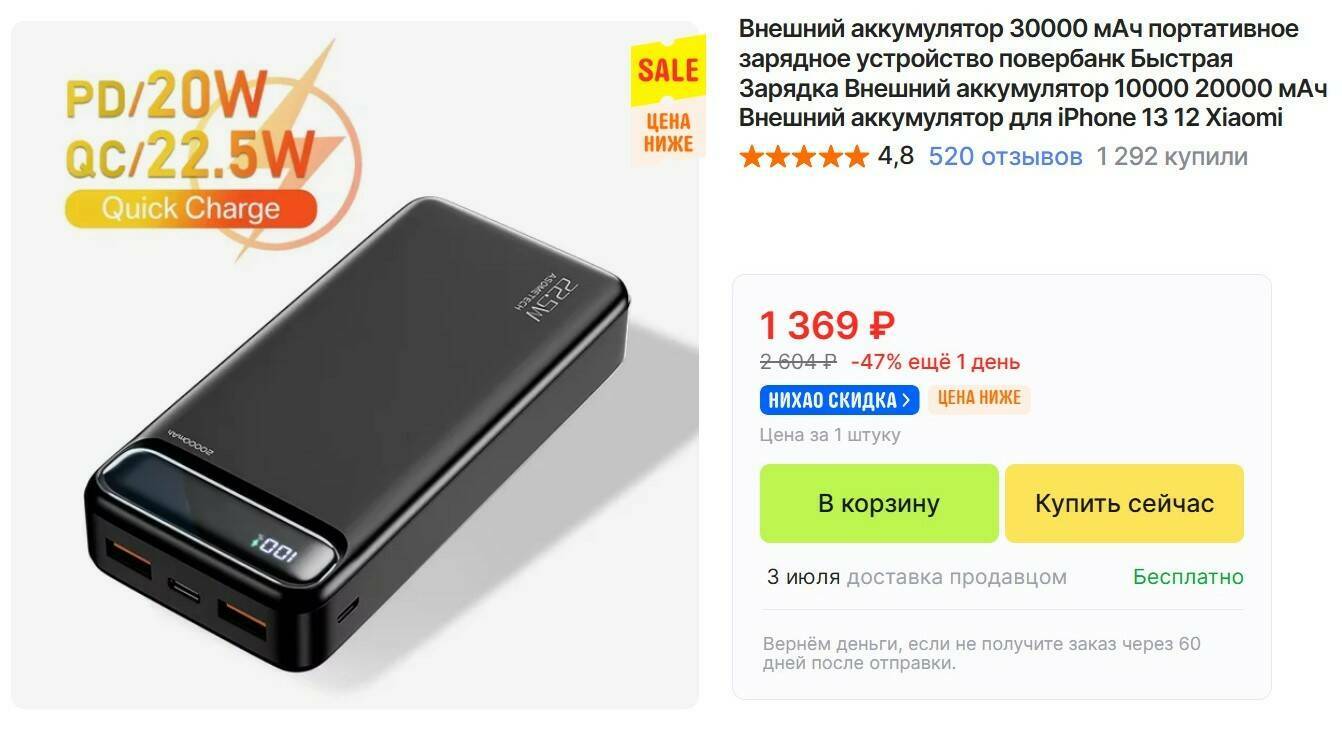This screenshot has width=1342, height=741.
Task: Click the product title text
Action: [x=1032, y=73]
